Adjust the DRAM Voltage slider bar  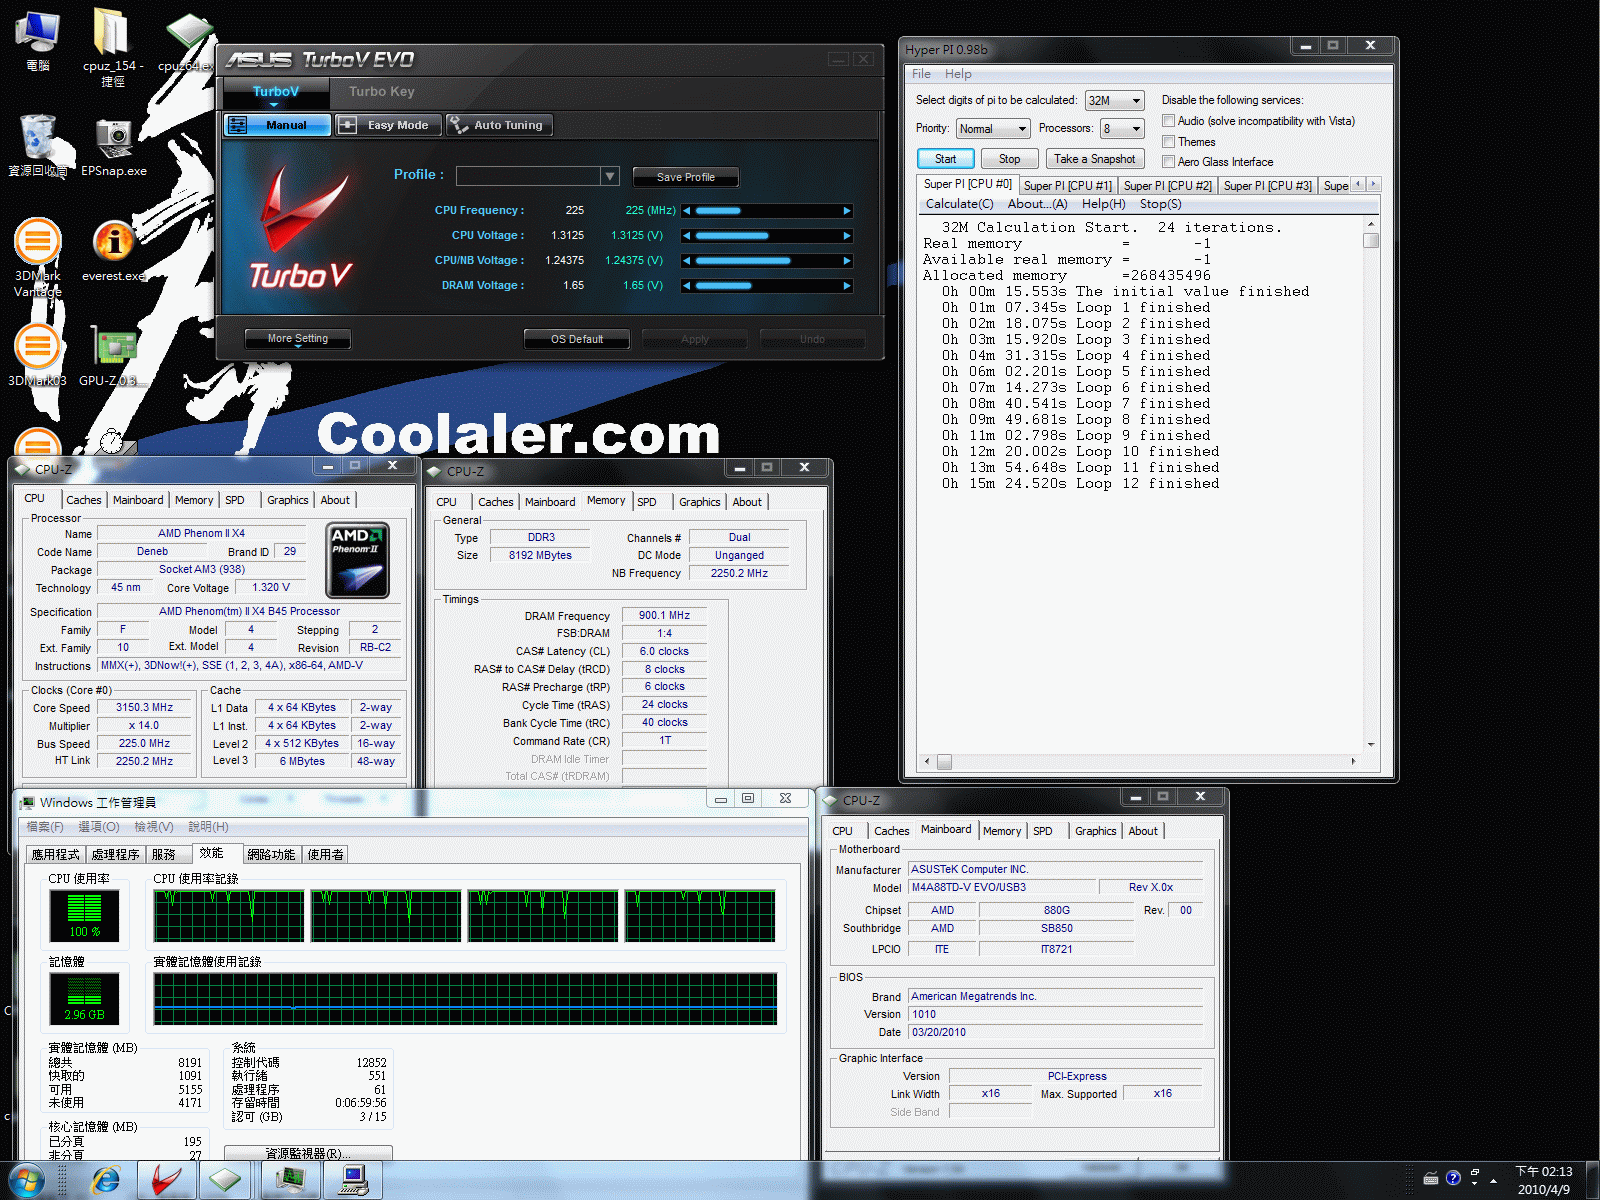[767, 286]
